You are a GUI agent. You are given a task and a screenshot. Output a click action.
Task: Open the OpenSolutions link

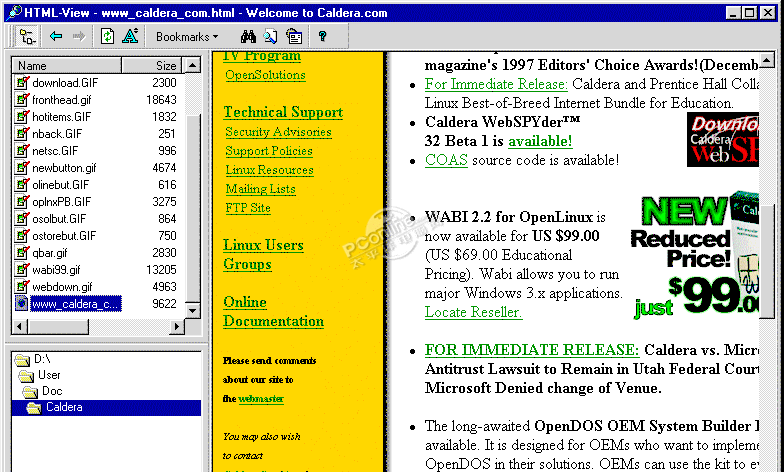[x=266, y=75]
